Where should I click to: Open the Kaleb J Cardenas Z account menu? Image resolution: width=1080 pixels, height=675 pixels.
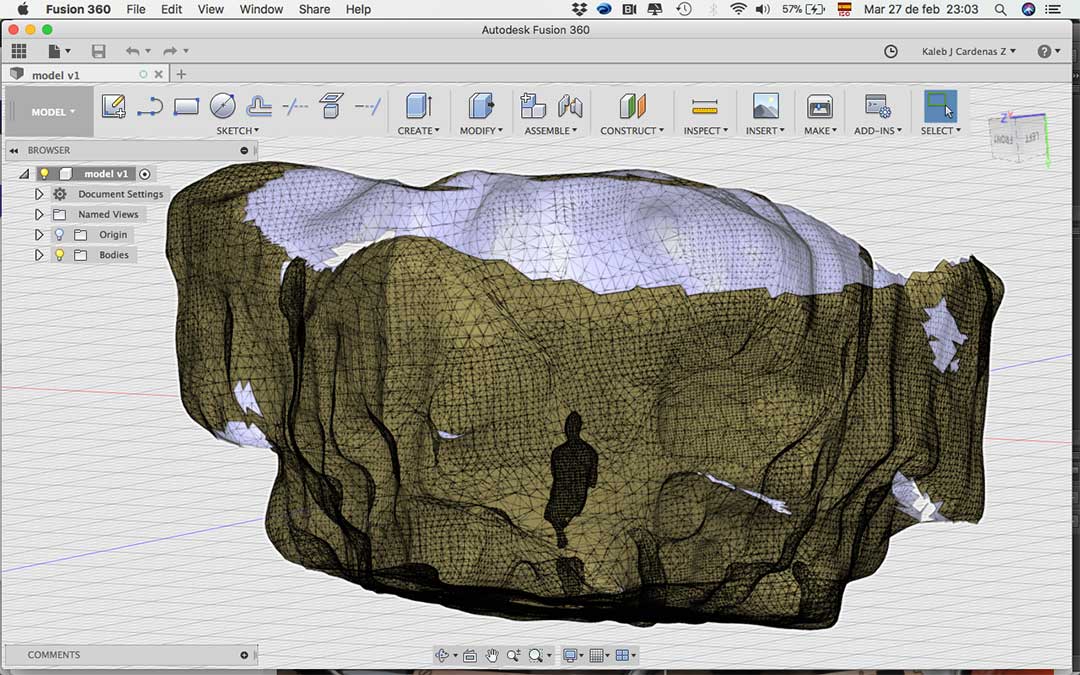coord(968,51)
